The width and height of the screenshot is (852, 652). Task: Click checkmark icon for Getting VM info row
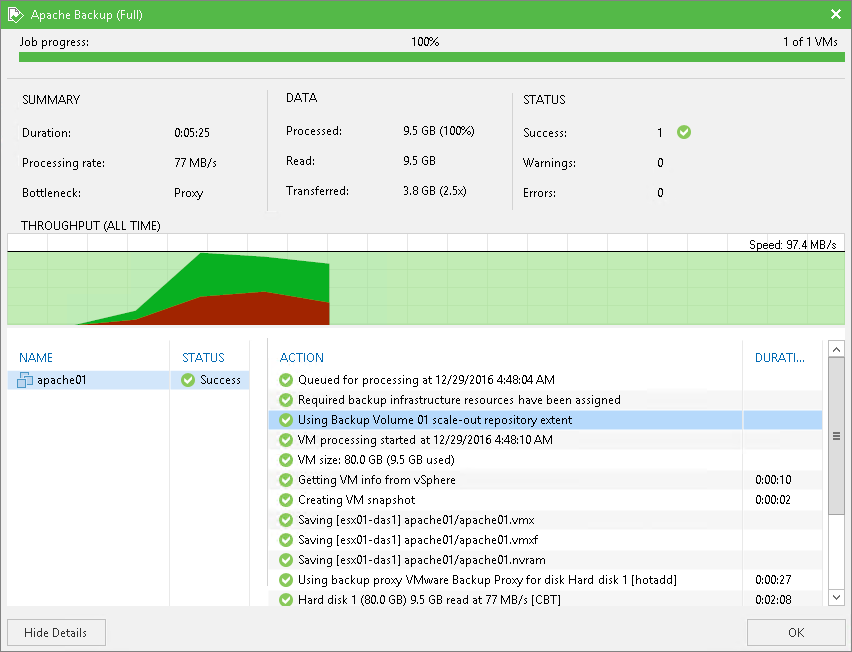tap(286, 480)
